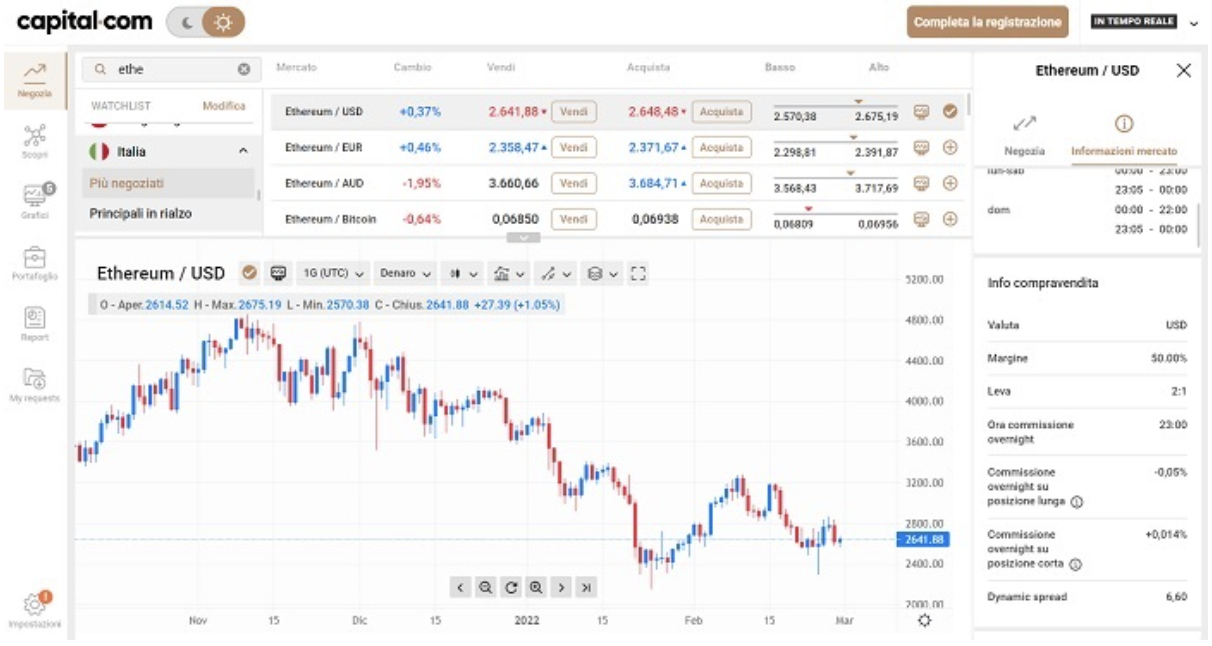This screenshot has height=646, width=1212.
Task: Collapse the market list handle above chart
Action: point(524,238)
